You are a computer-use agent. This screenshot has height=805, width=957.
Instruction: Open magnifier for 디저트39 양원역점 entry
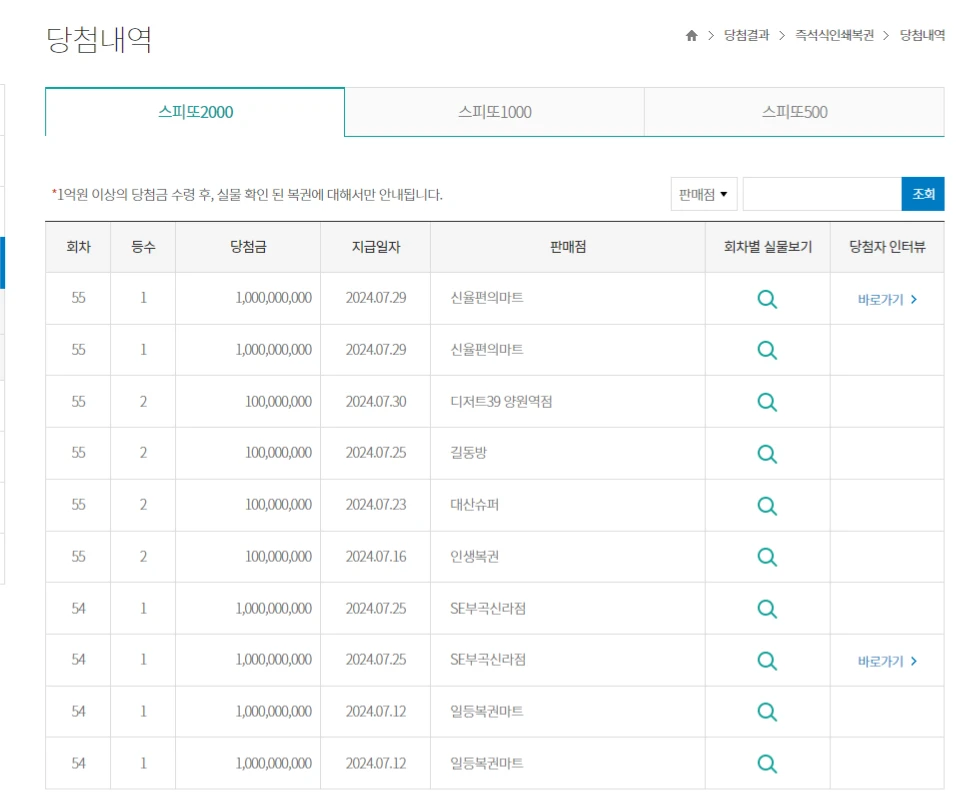point(767,402)
